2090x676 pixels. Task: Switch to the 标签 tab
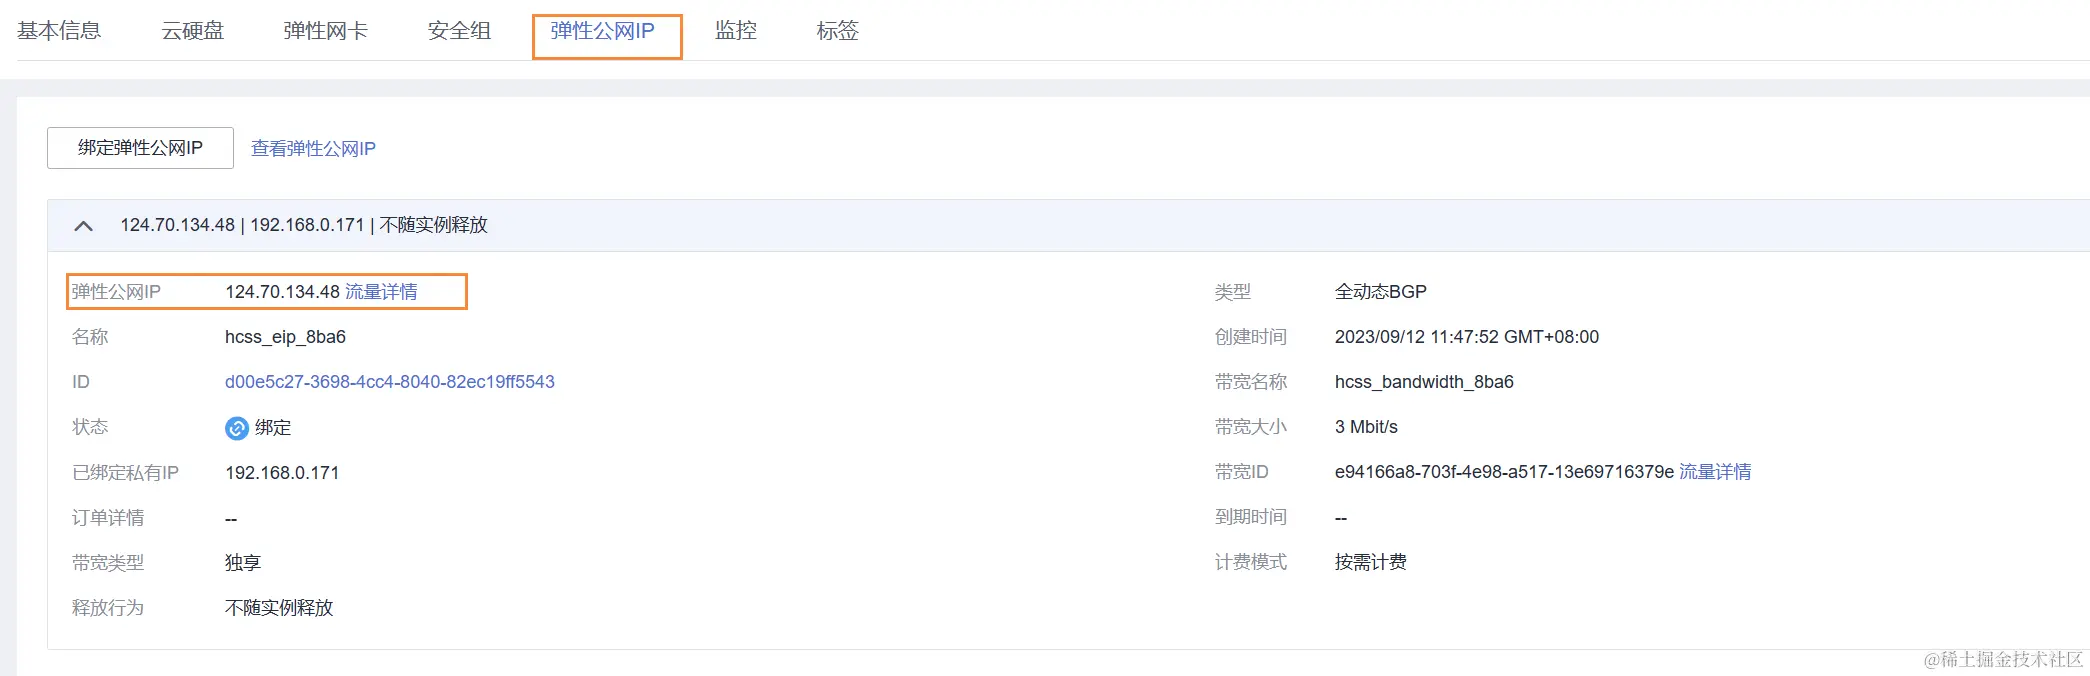point(838,31)
